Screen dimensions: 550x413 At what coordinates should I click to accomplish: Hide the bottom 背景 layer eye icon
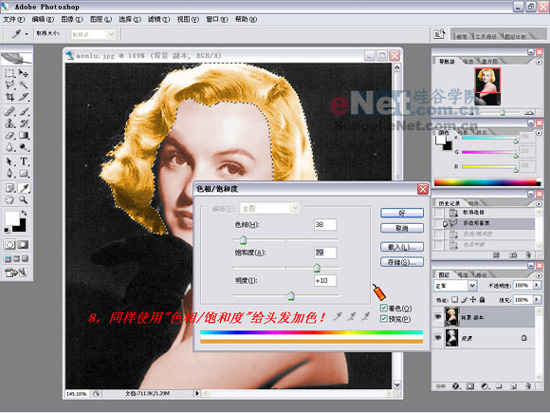[438, 338]
